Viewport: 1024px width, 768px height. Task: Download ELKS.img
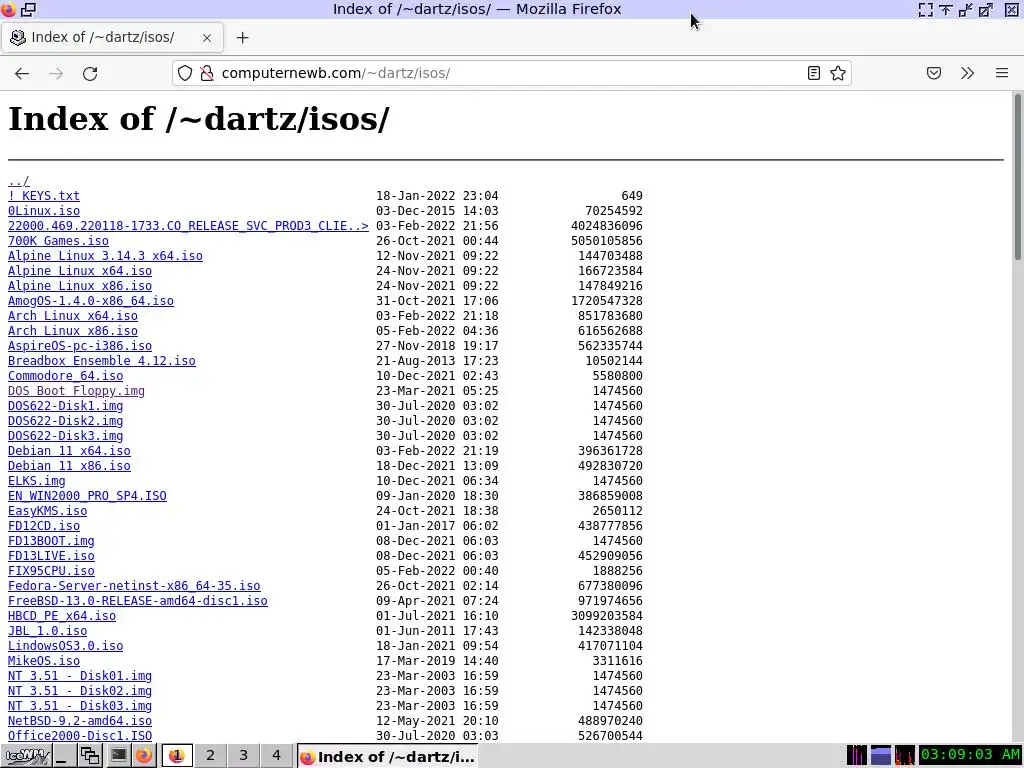click(37, 481)
